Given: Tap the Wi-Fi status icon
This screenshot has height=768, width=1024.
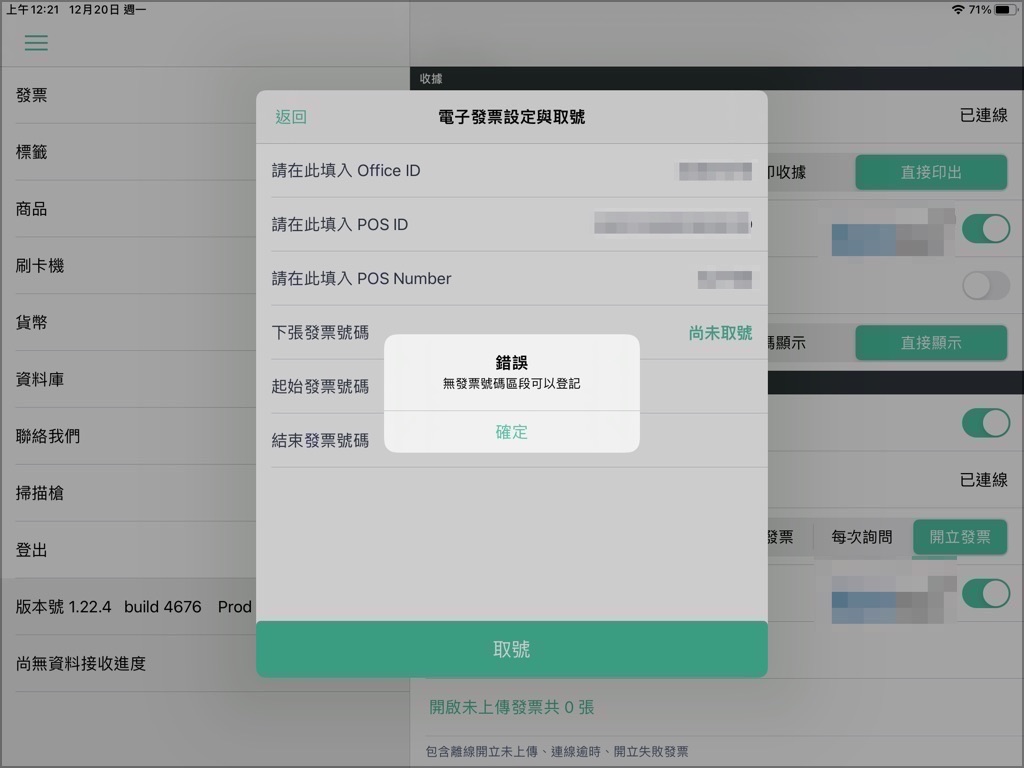Looking at the screenshot, I should pyautogui.click(x=958, y=9).
